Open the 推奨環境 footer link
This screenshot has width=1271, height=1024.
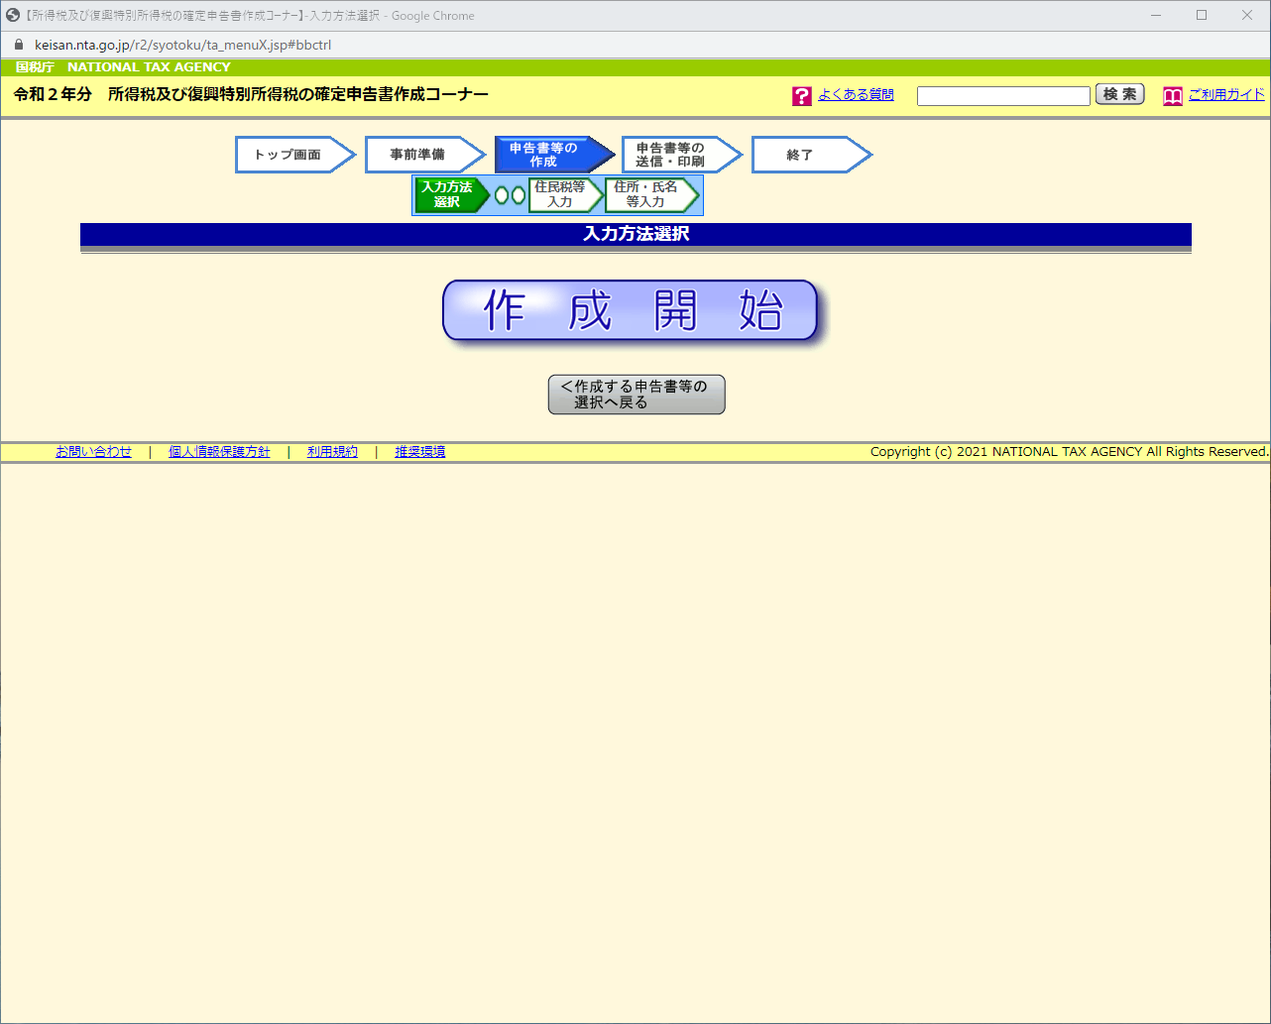point(420,452)
